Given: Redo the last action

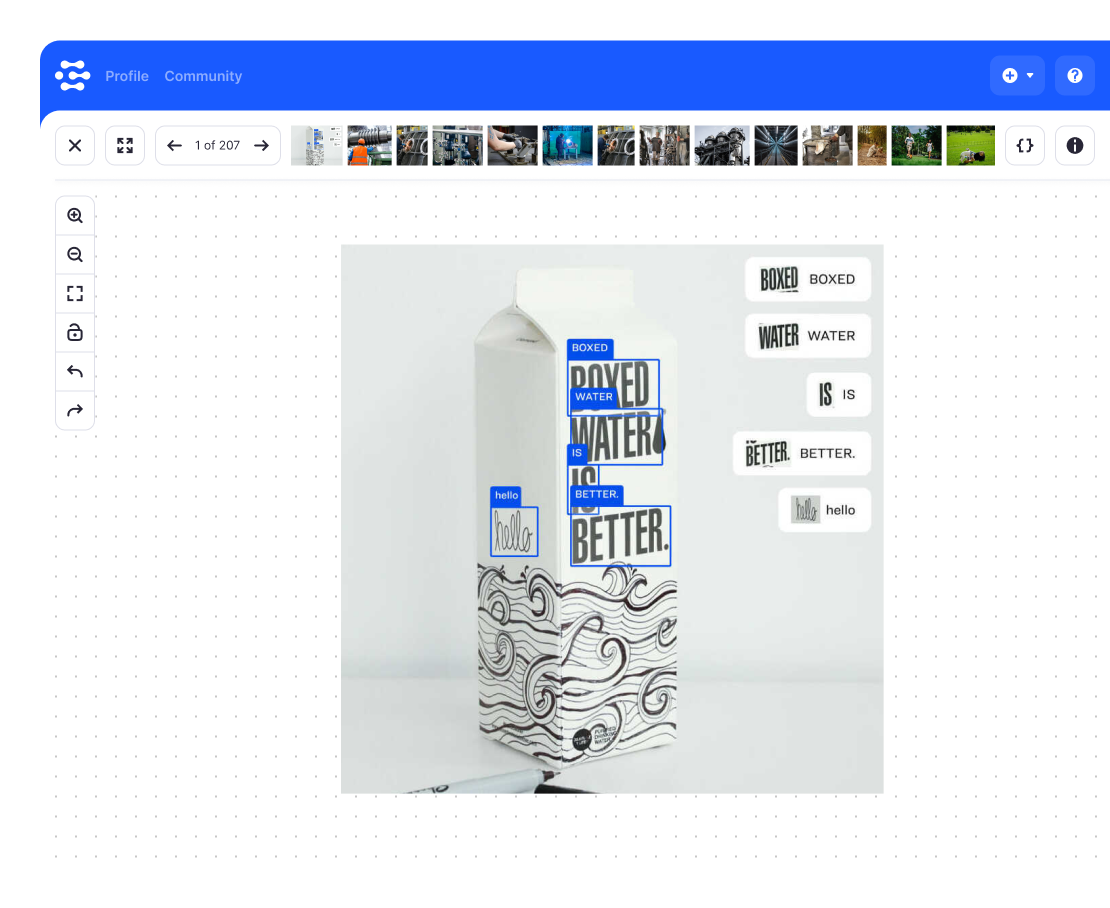Looking at the screenshot, I should point(75,410).
